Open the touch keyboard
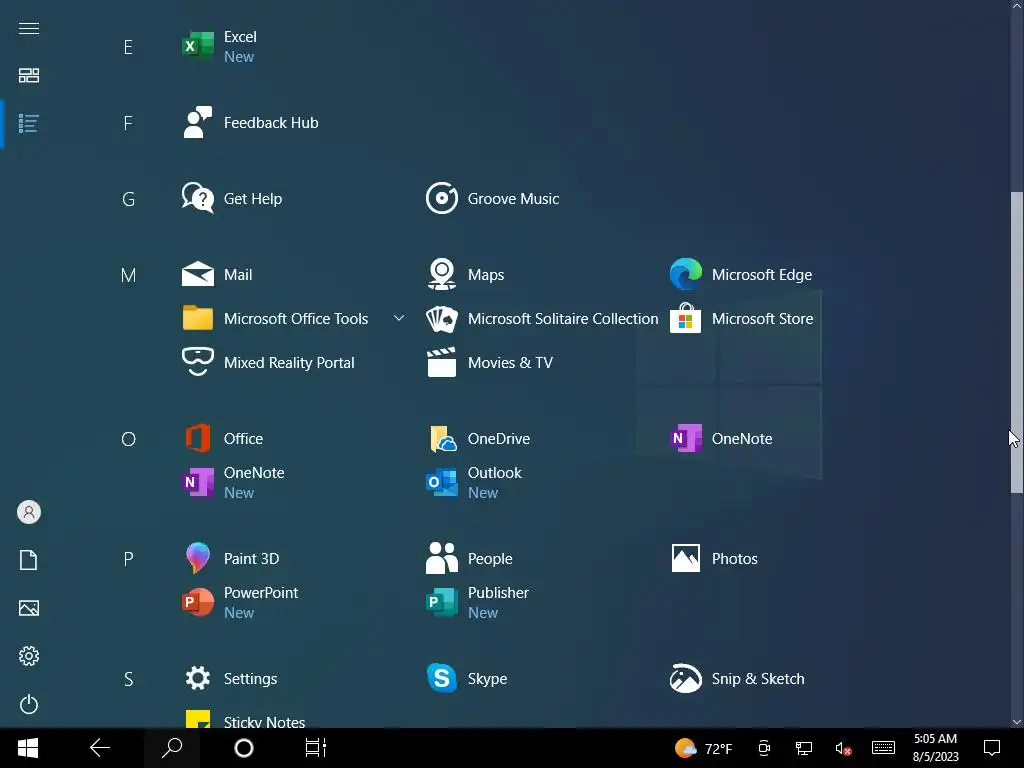The image size is (1024, 768). 883,748
